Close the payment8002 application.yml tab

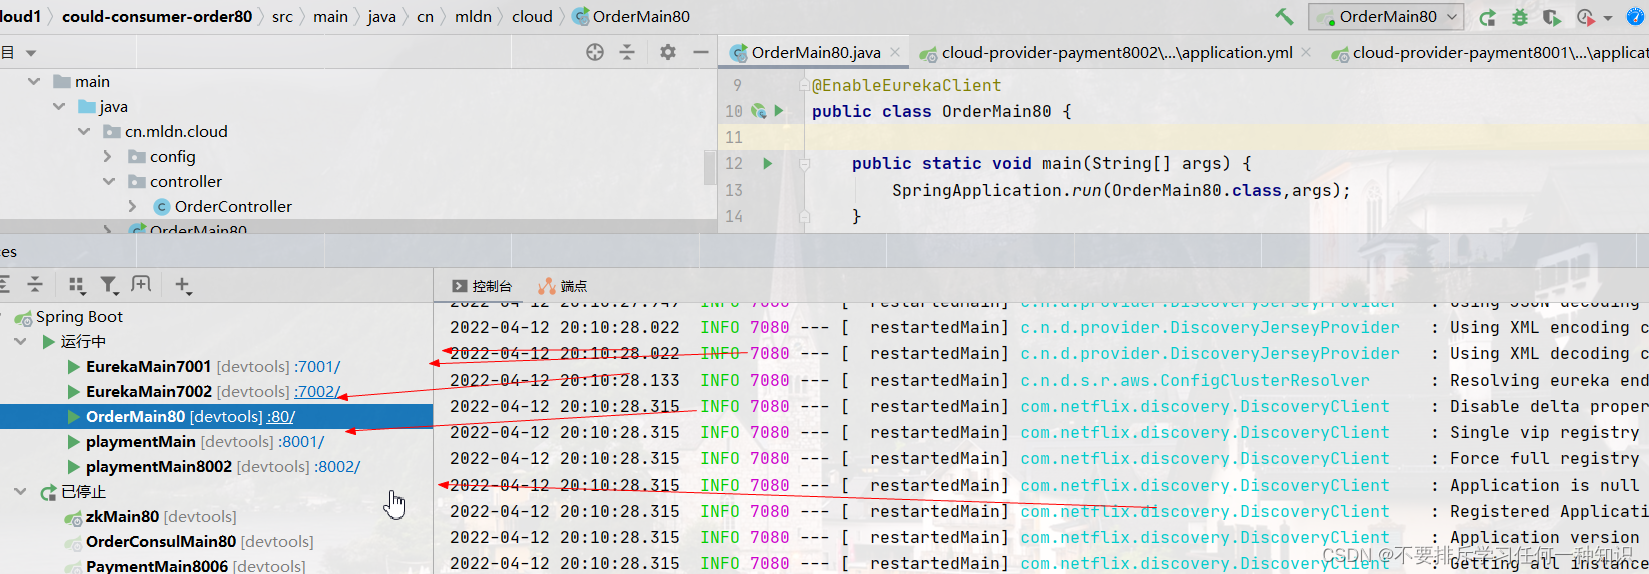1306,52
